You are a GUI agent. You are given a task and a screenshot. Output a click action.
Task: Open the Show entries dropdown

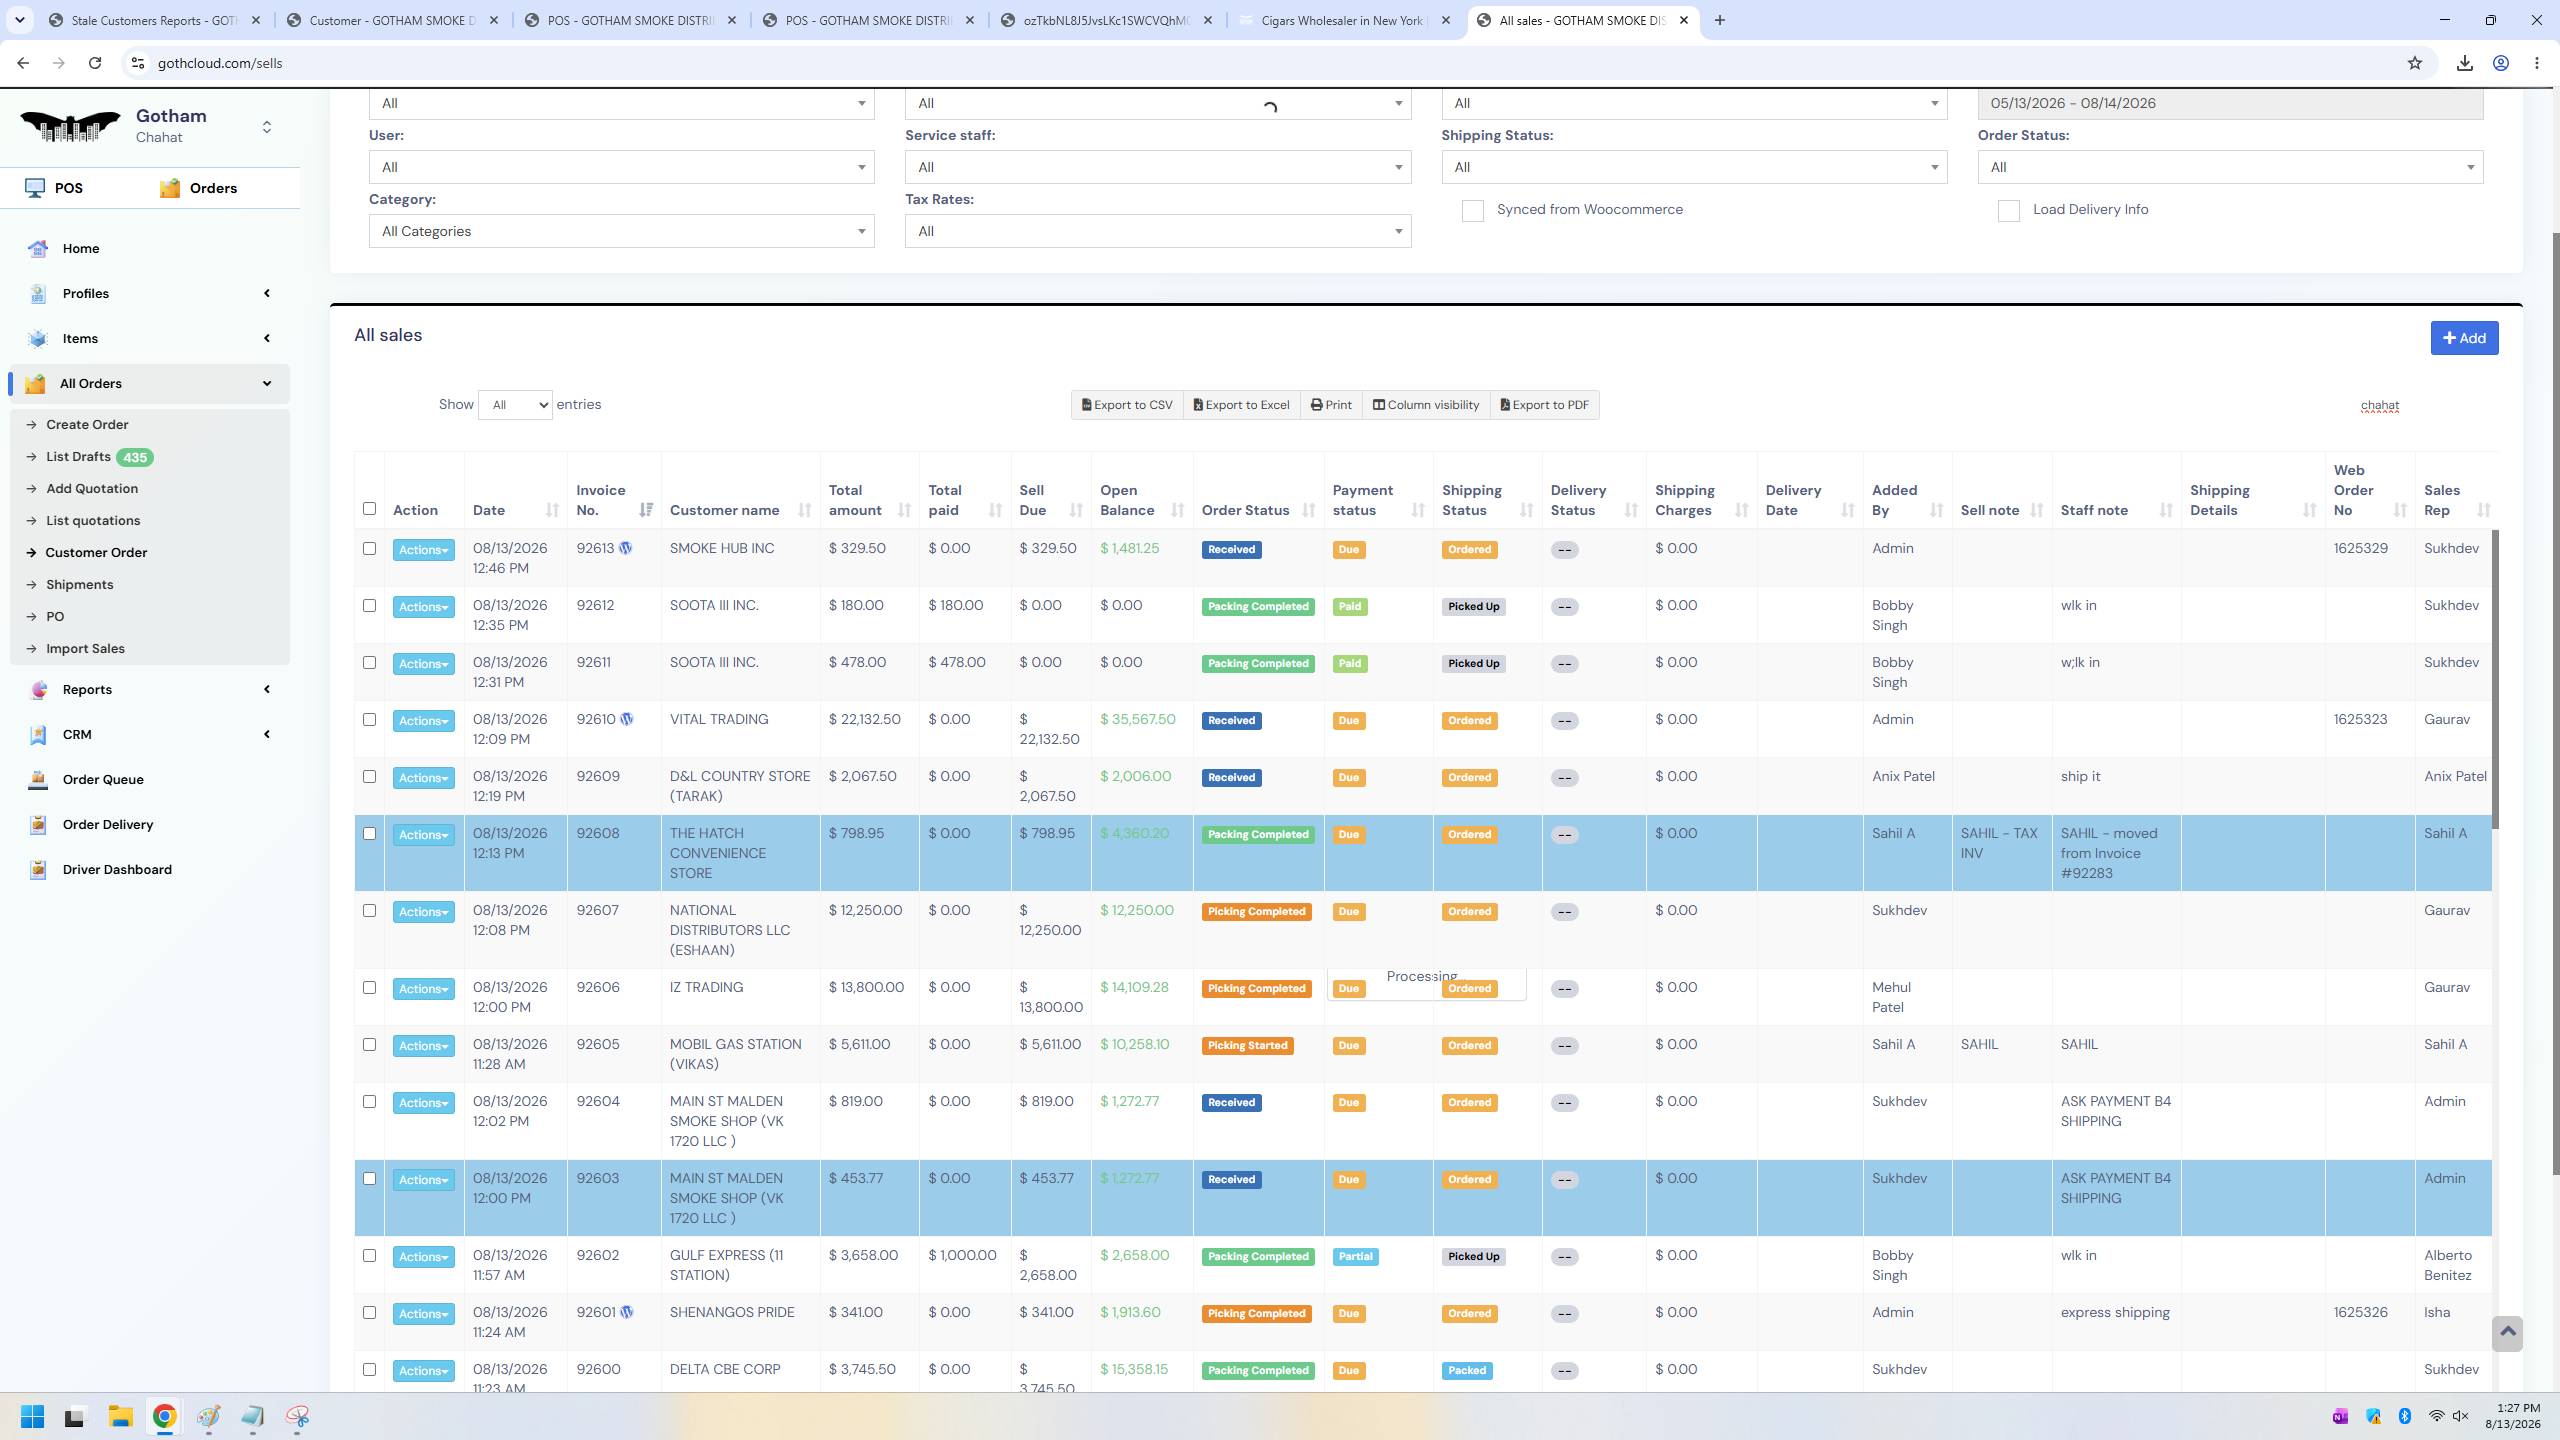515,405
